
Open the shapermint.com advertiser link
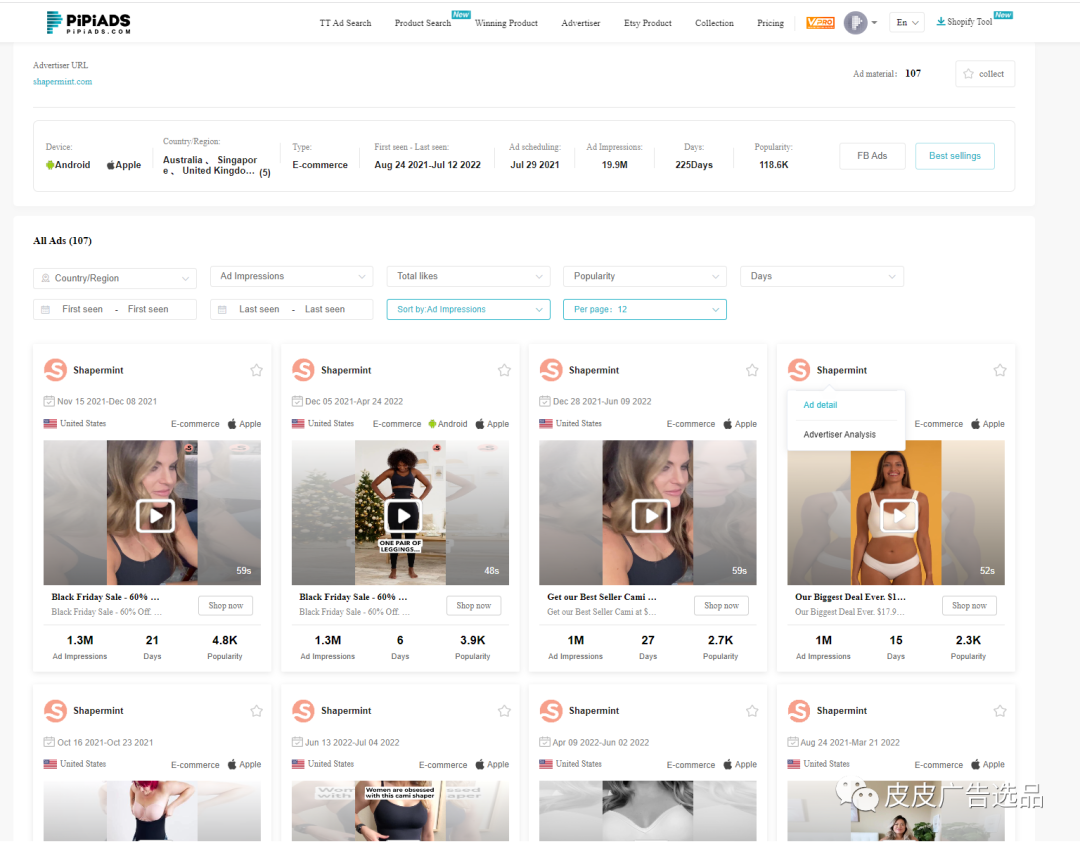click(63, 81)
